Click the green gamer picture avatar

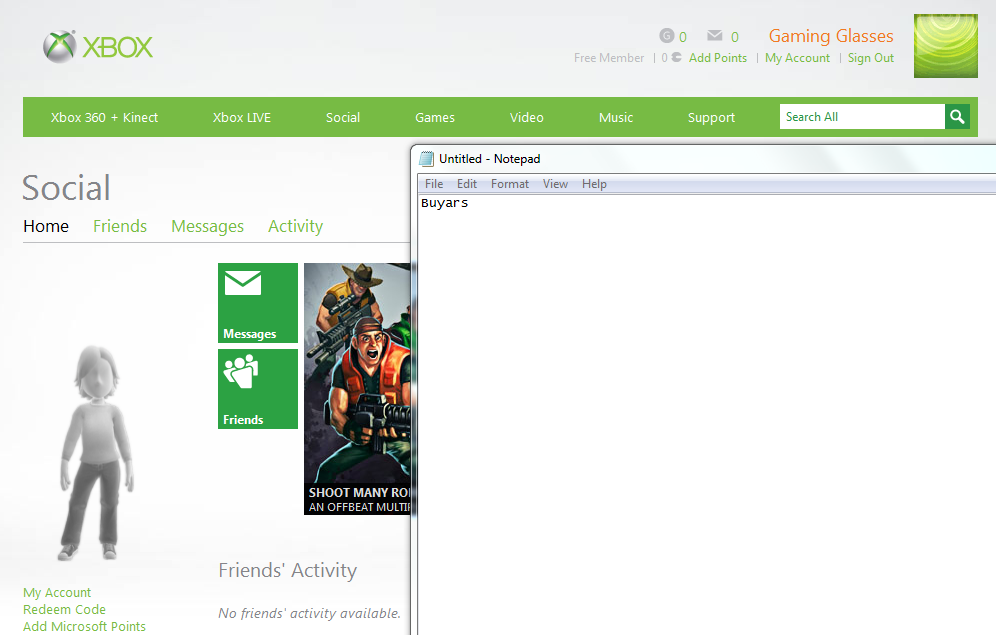(945, 46)
